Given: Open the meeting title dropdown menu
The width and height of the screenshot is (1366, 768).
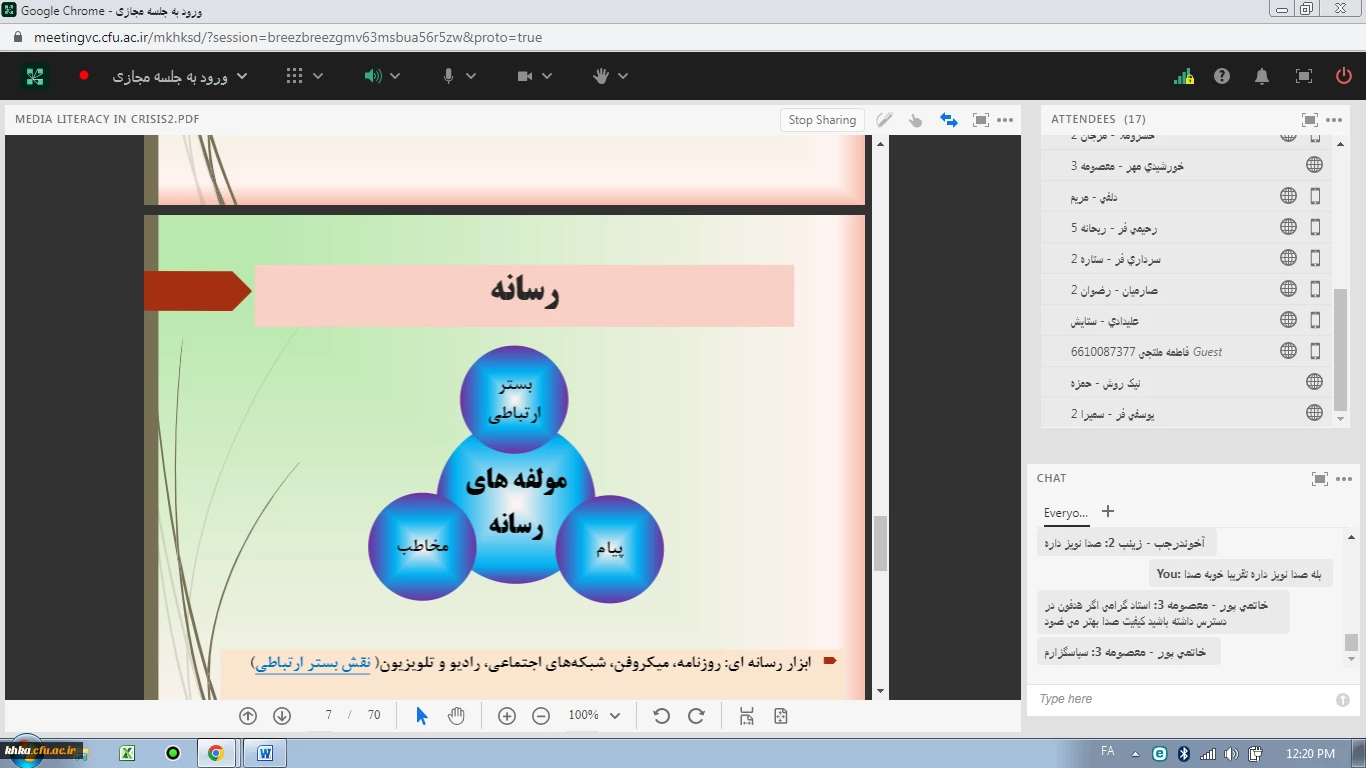Looking at the screenshot, I should tap(241, 76).
